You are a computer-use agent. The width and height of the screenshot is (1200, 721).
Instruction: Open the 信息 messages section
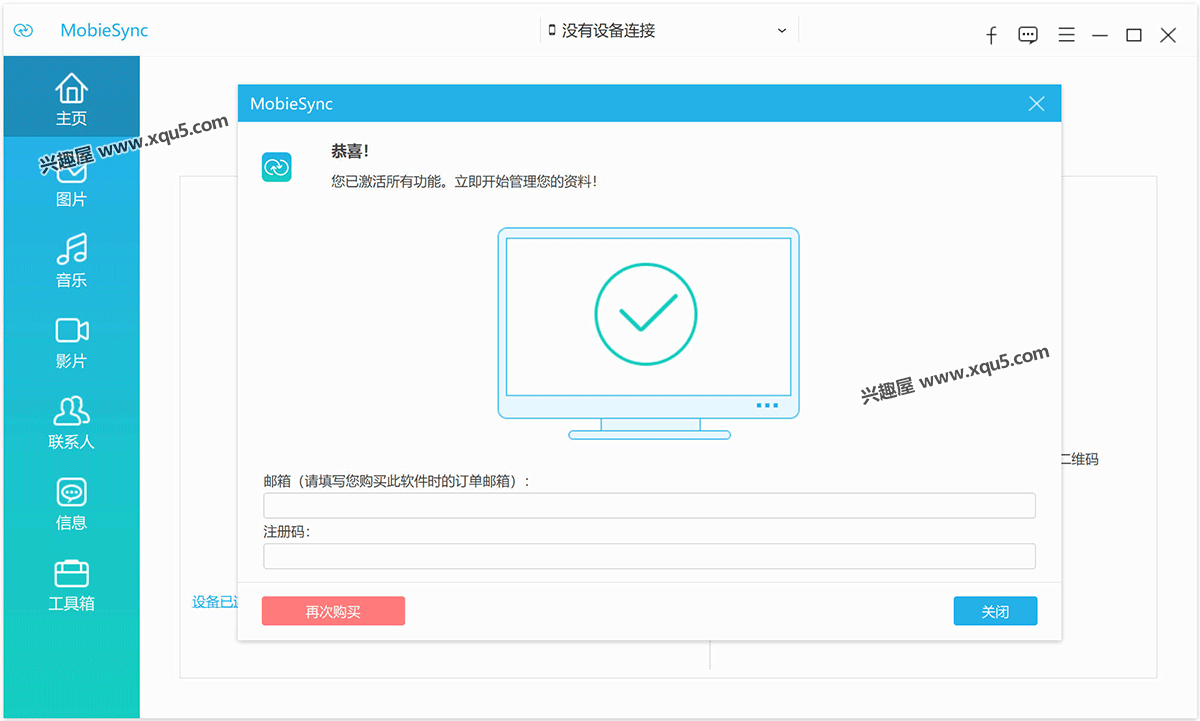tap(71, 504)
